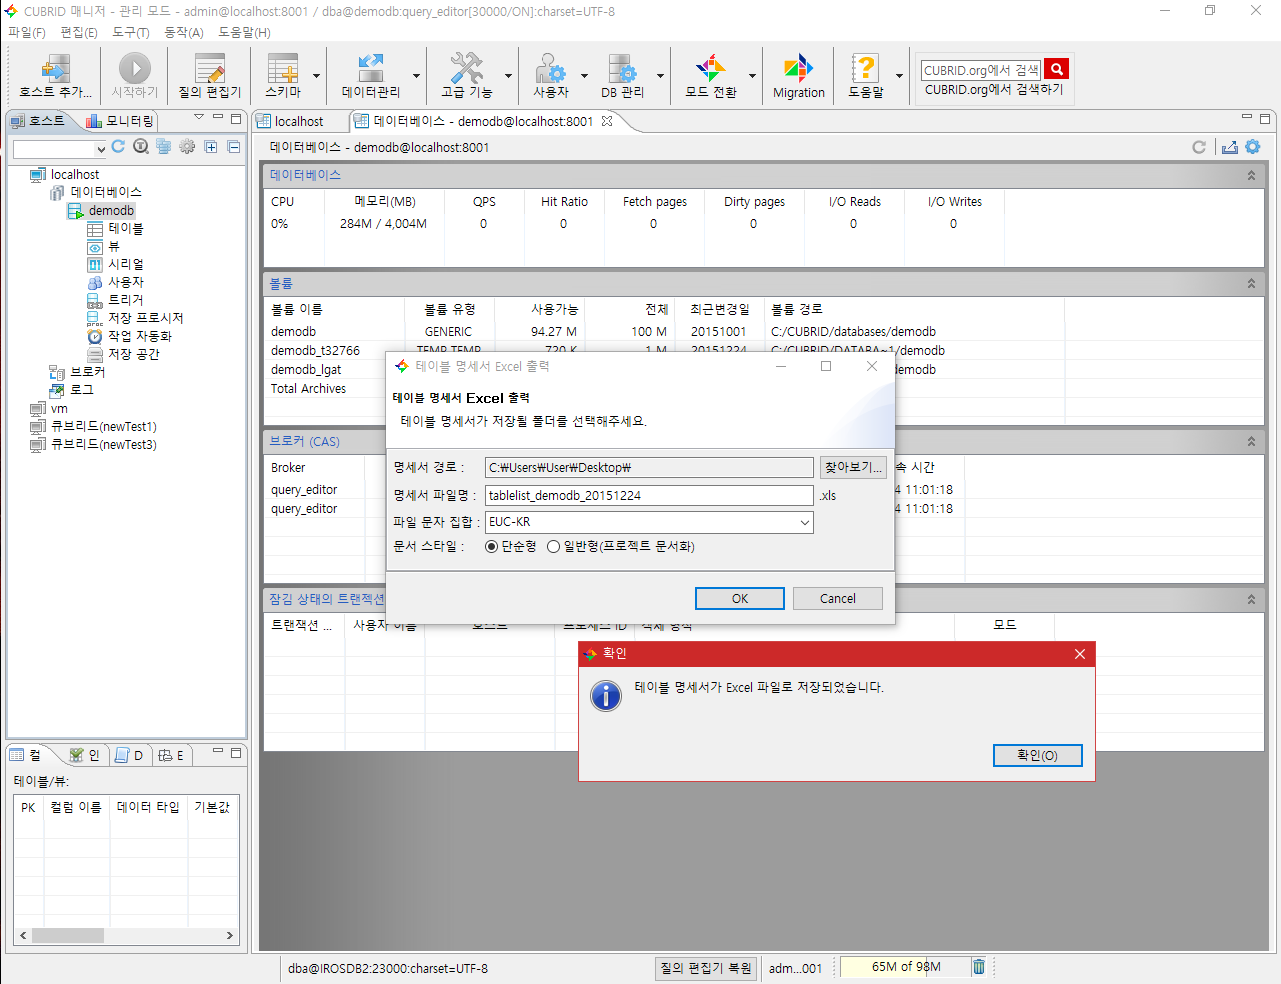Select the 큐브리드(newTest1) host
Viewport: 1281px width, 984px height.
click(x=103, y=426)
